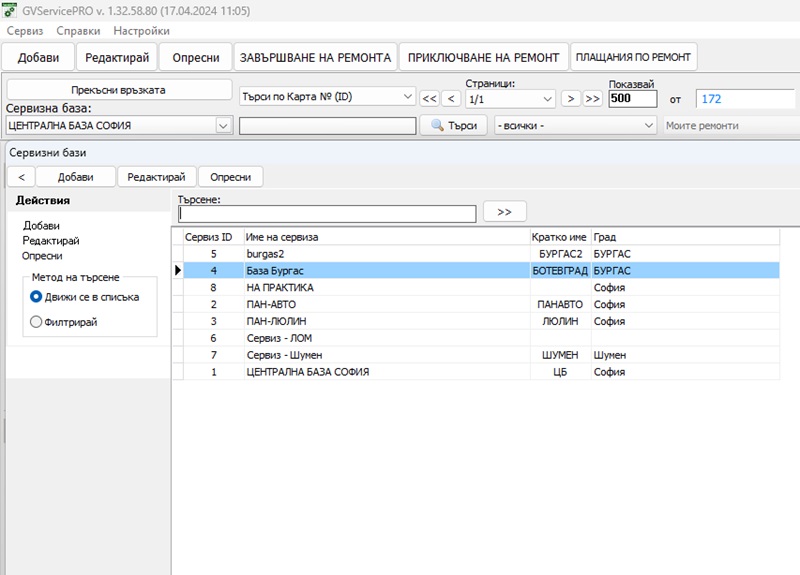Screen dimensions: 800x575
Task: Click the БОТЕВГРАД short name cell
Action: (560, 271)
